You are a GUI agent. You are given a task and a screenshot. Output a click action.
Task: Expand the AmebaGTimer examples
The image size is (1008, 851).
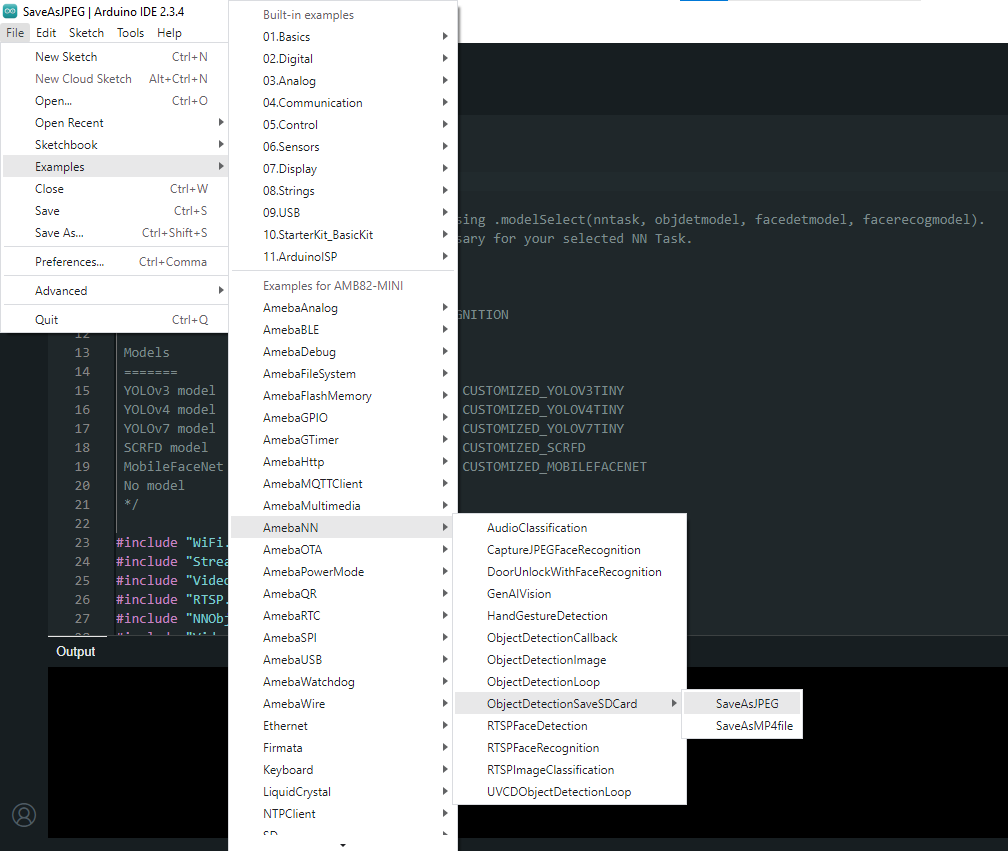pos(343,440)
